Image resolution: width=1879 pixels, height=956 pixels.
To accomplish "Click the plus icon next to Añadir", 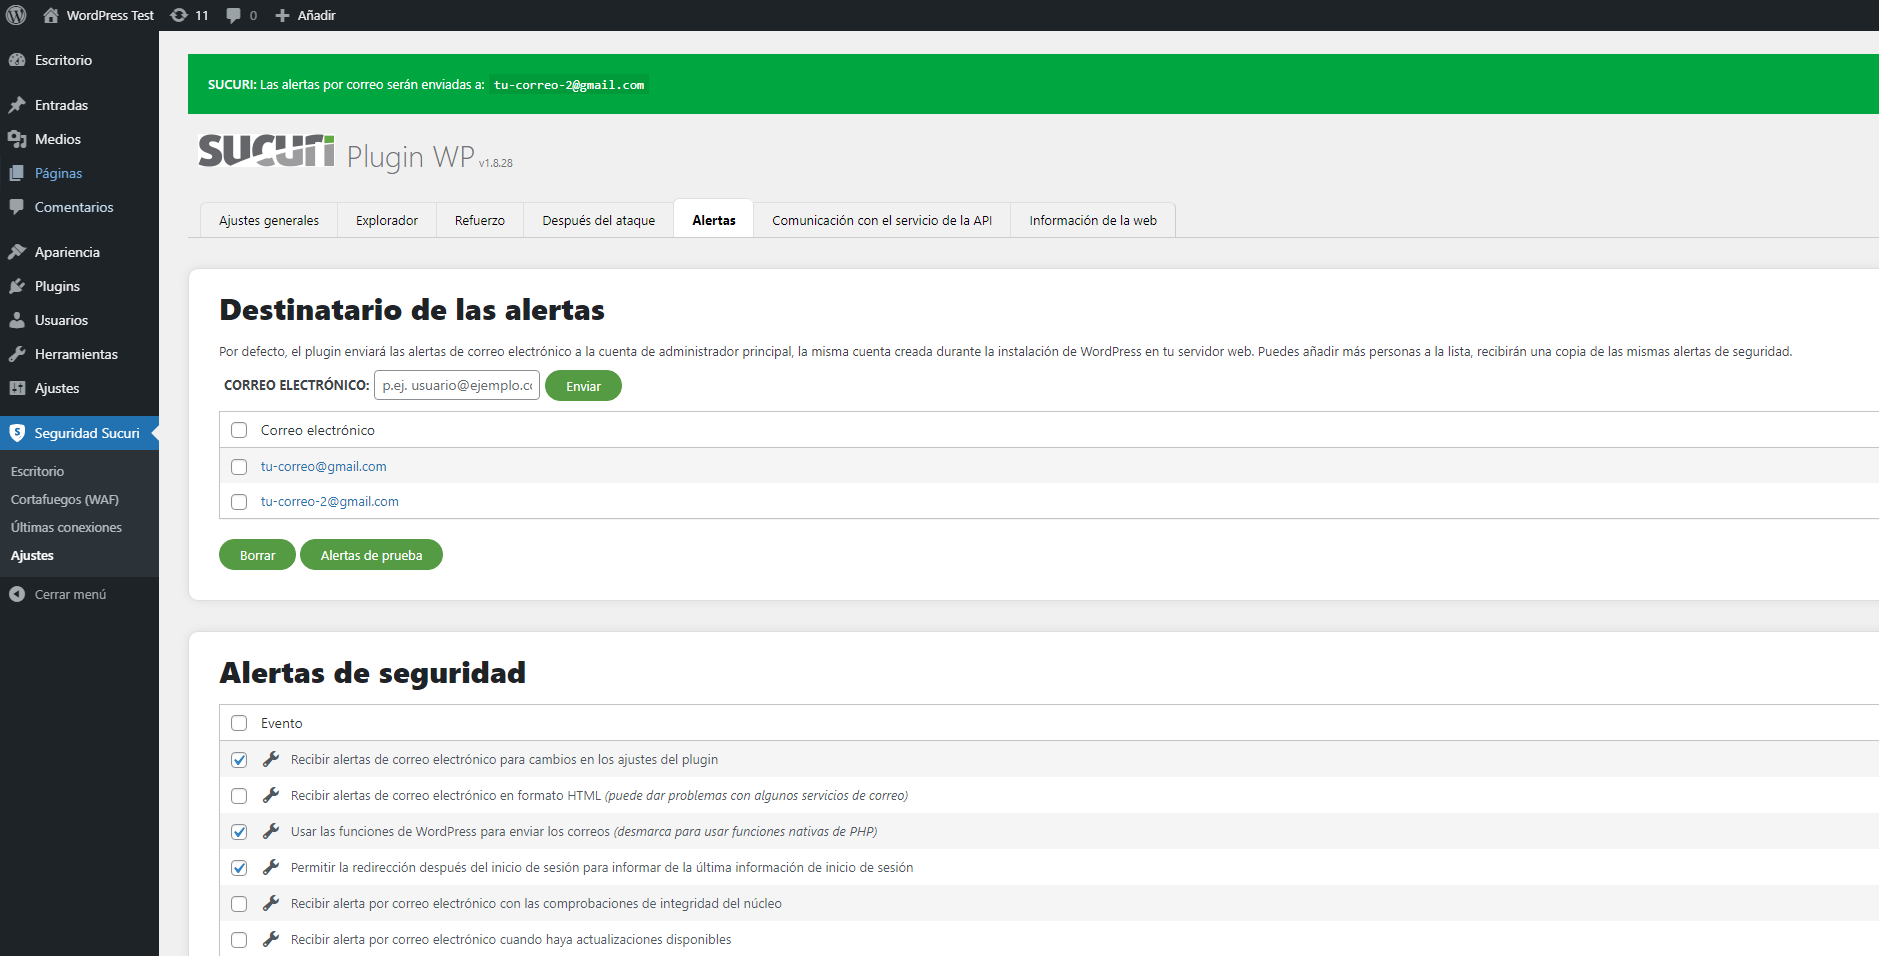I will (x=282, y=15).
